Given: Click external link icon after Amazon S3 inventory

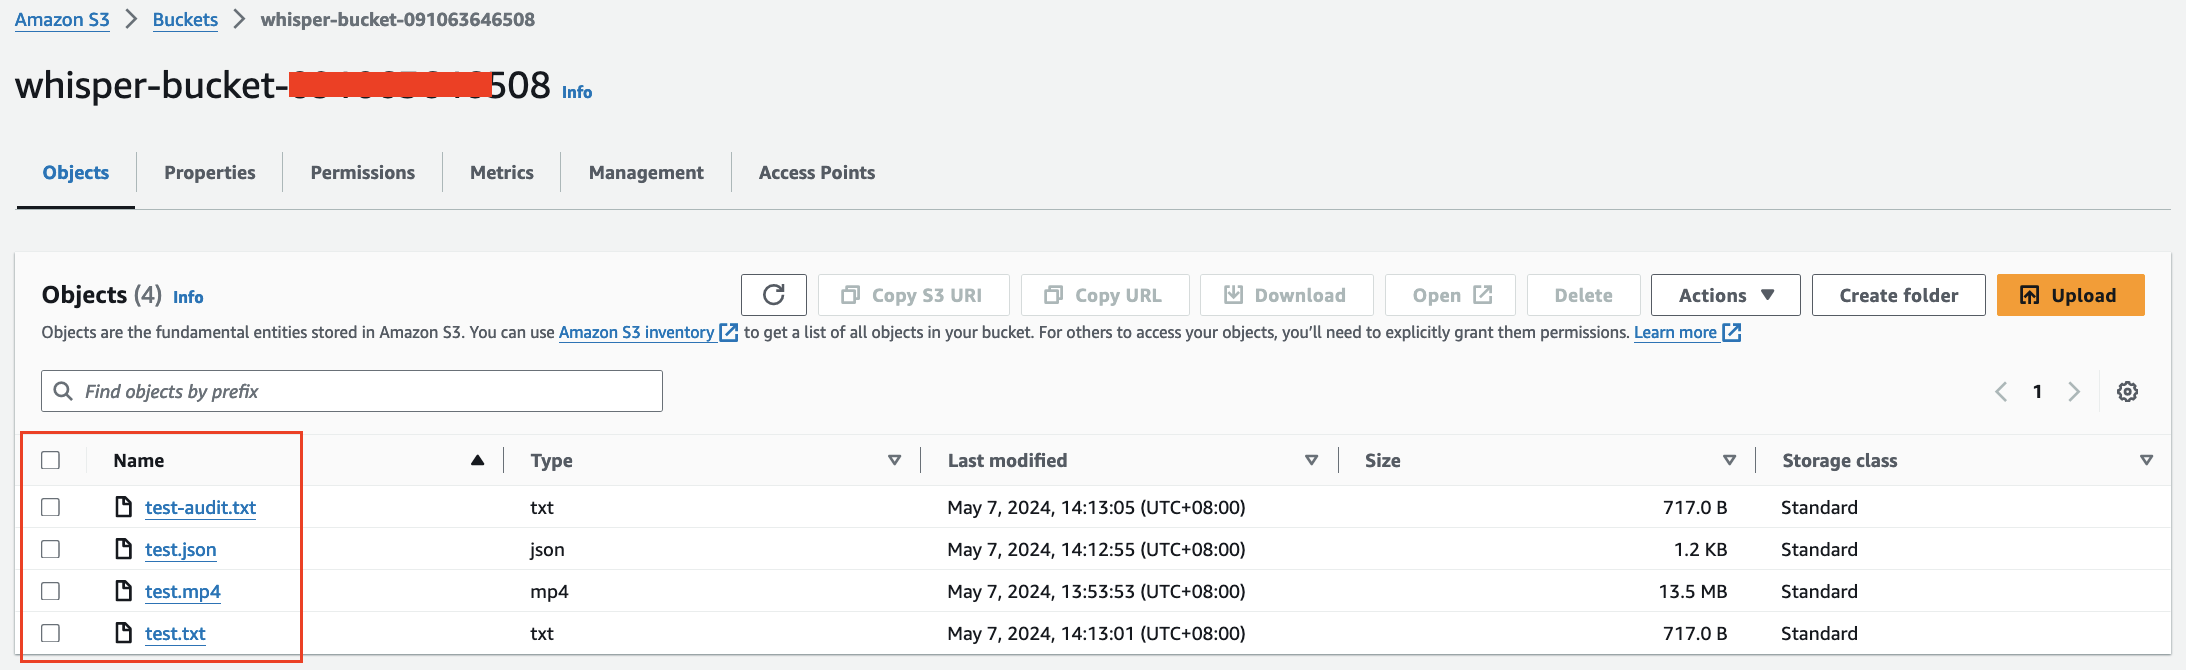Looking at the screenshot, I should [729, 332].
